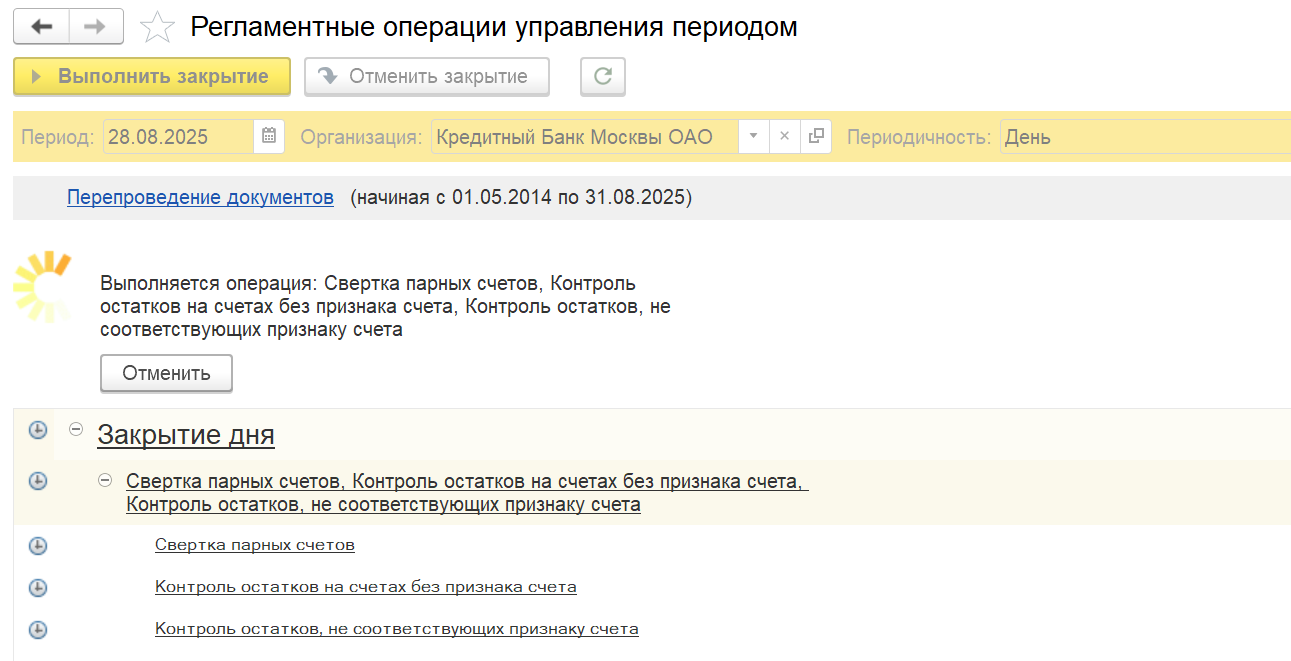This screenshot has height=661, width=1291.
Task: Open the Перепроведение документов link
Action: coord(200,197)
